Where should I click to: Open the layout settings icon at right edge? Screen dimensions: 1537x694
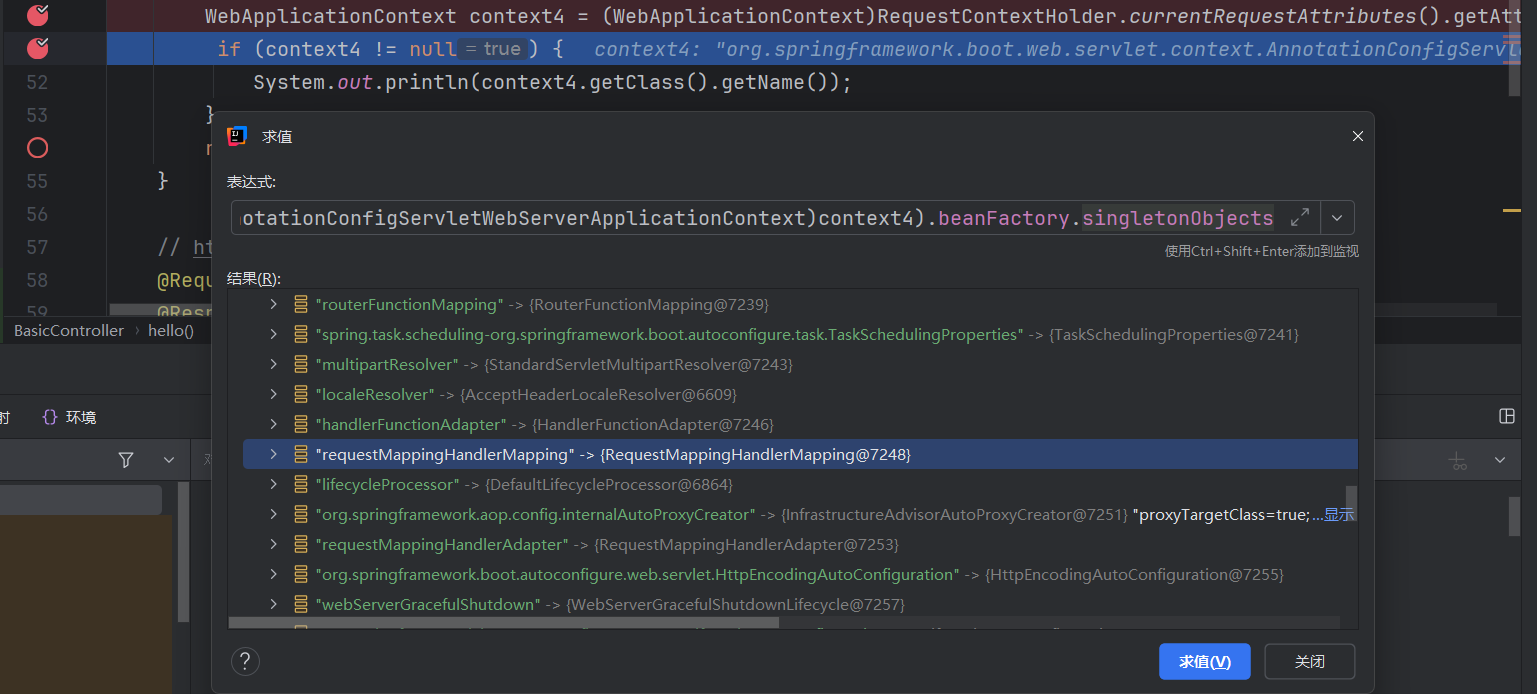click(x=1507, y=416)
